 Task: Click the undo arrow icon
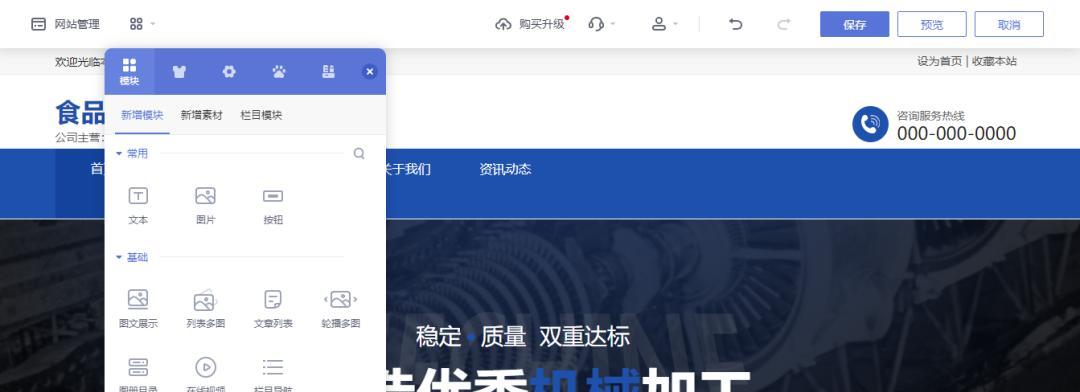(x=736, y=24)
